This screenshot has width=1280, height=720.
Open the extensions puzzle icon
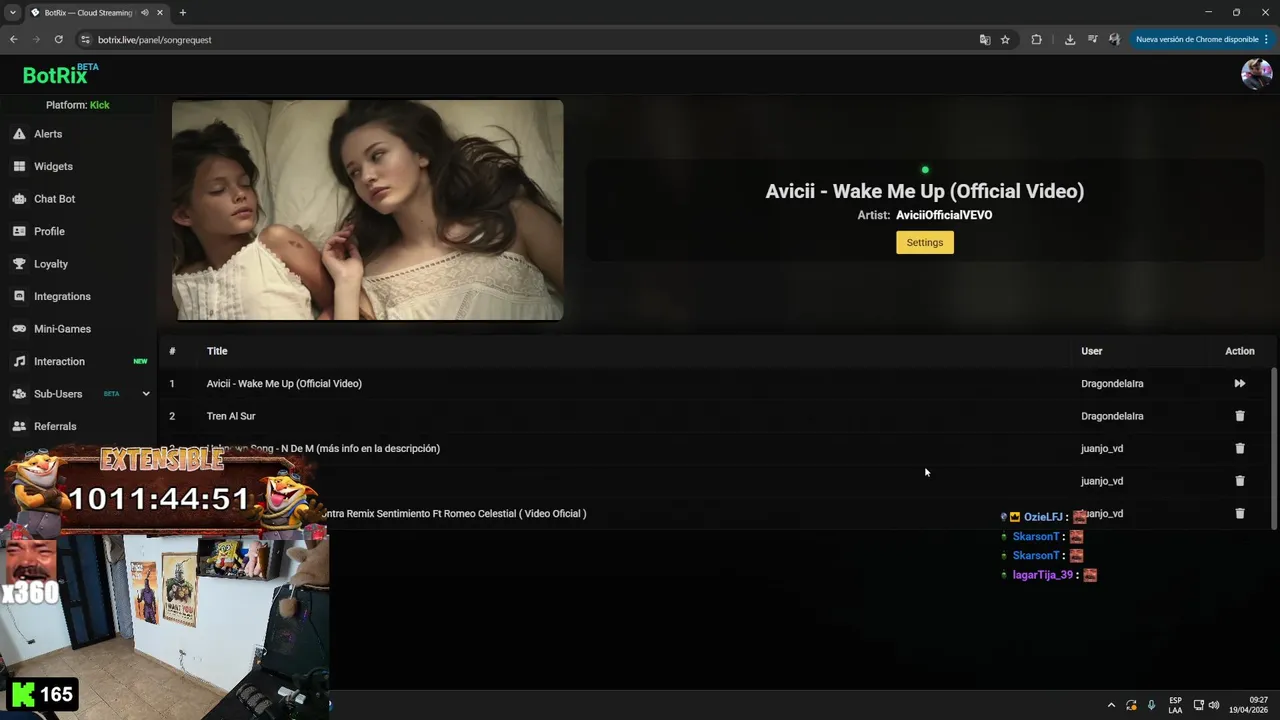tap(1036, 40)
